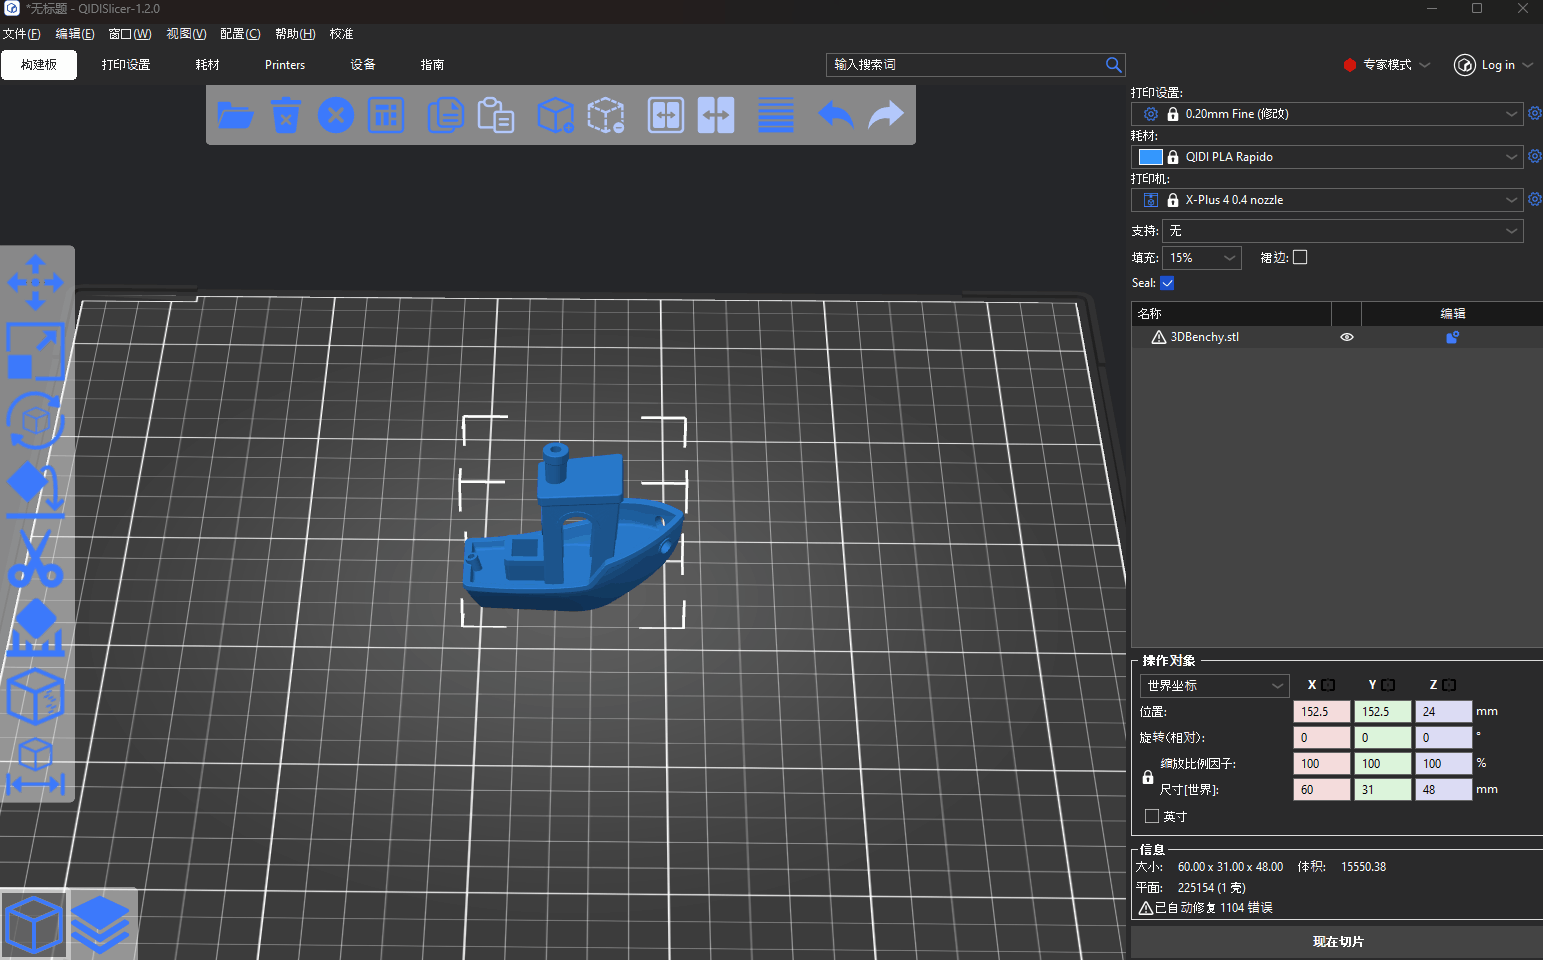Viewport: 1543px width, 960px height.
Task: Open the 填充 15% infill dropdown
Action: [1202, 258]
